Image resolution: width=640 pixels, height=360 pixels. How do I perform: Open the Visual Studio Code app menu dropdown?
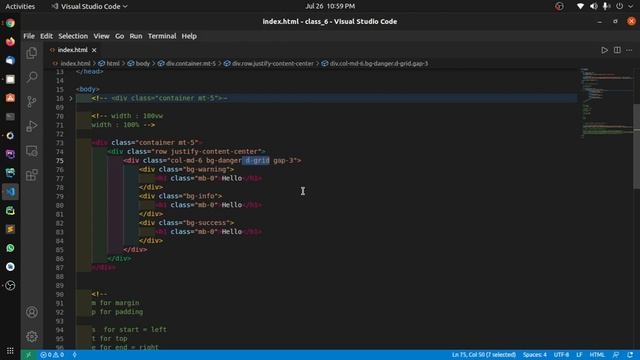tap(89, 6)
